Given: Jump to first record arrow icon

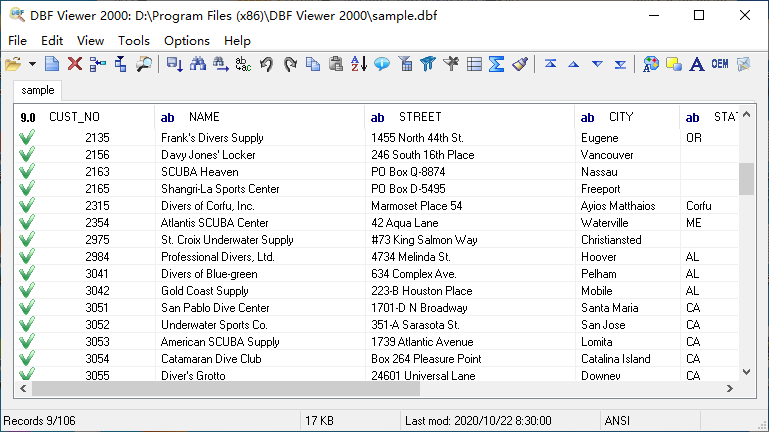Looking at the screenshot, I should pyautogui.click(x=550, y=64).
